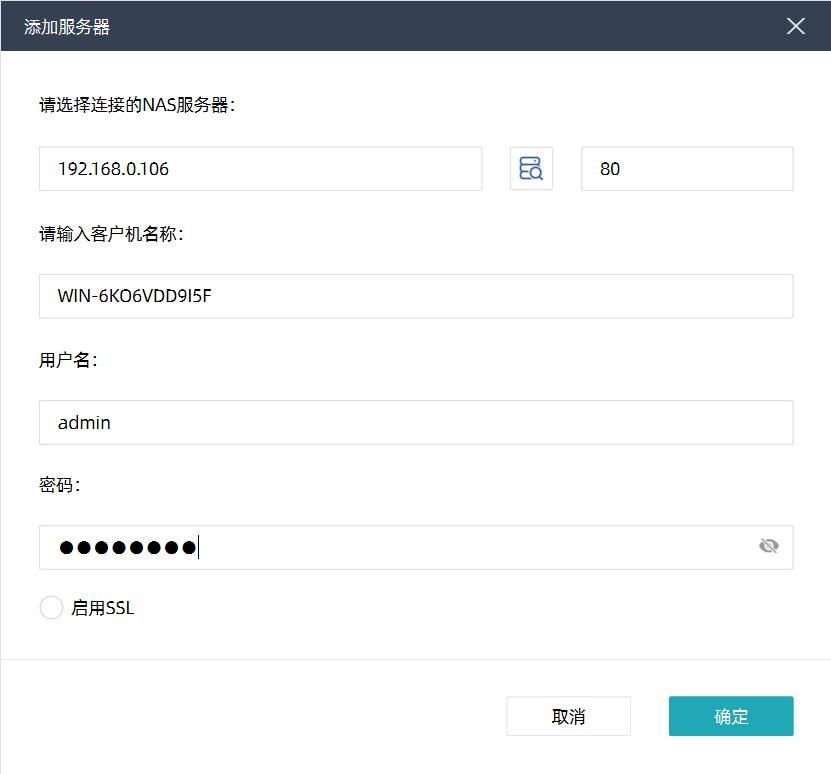Focus the masked password input field
831x774 pixels.
[x=400, y=547]
